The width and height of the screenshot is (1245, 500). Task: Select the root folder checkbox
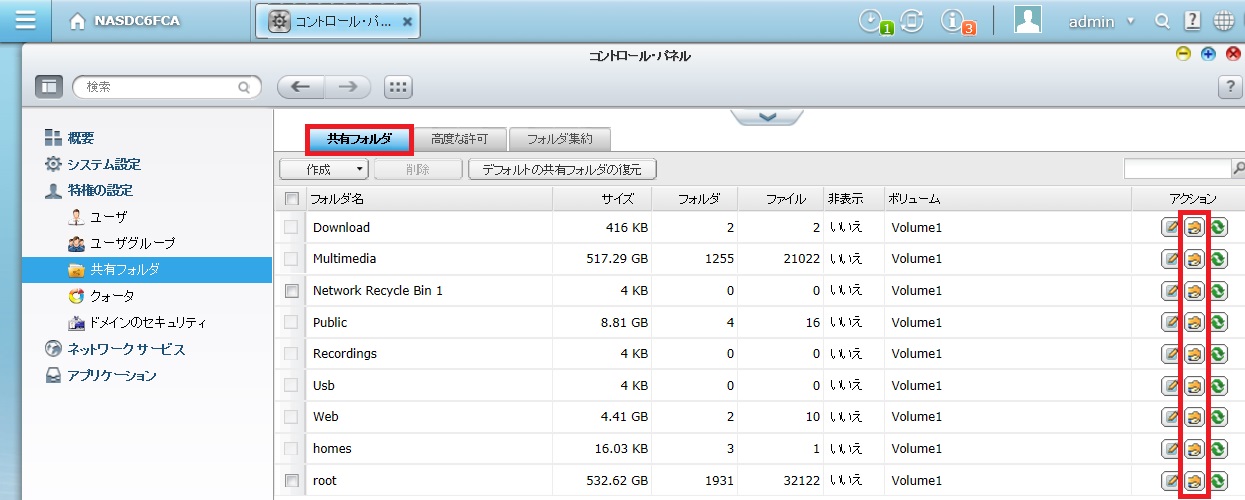click(x=292, y=481)
